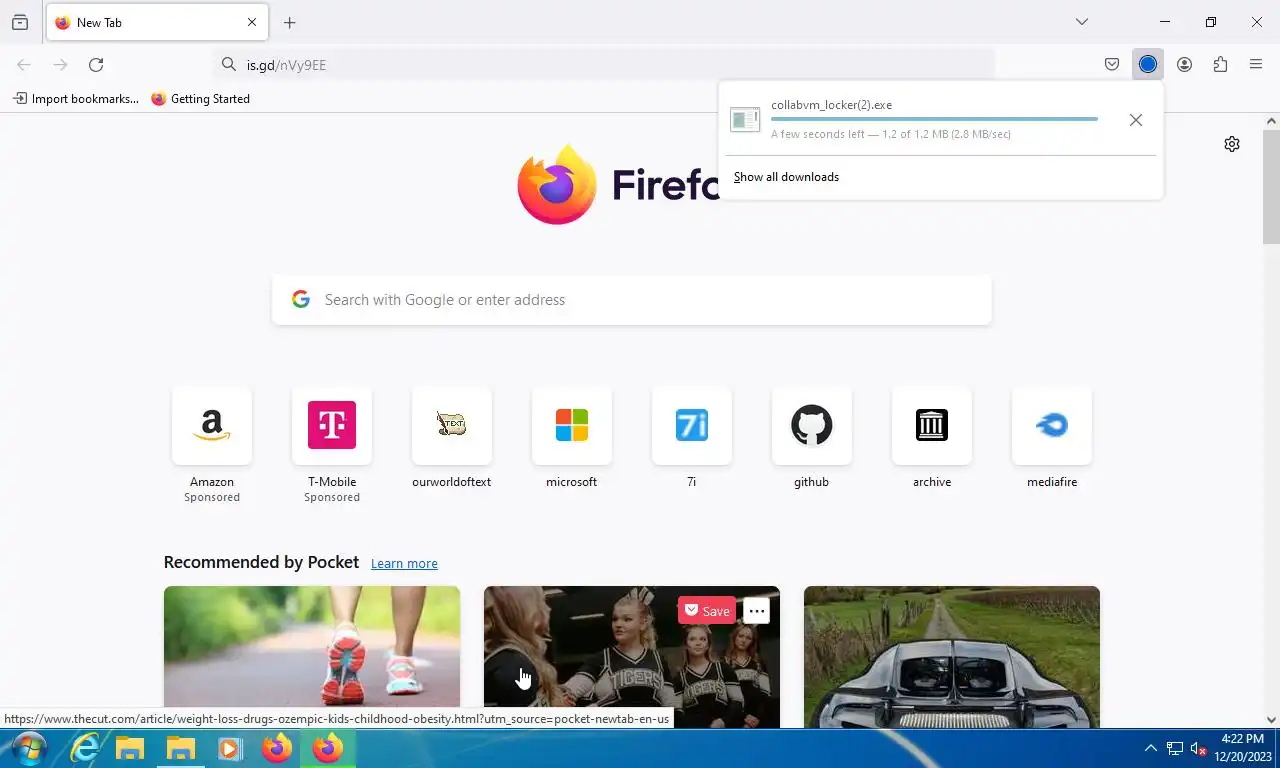Open the Extensions puzzle icon

tap(1220, 65)
